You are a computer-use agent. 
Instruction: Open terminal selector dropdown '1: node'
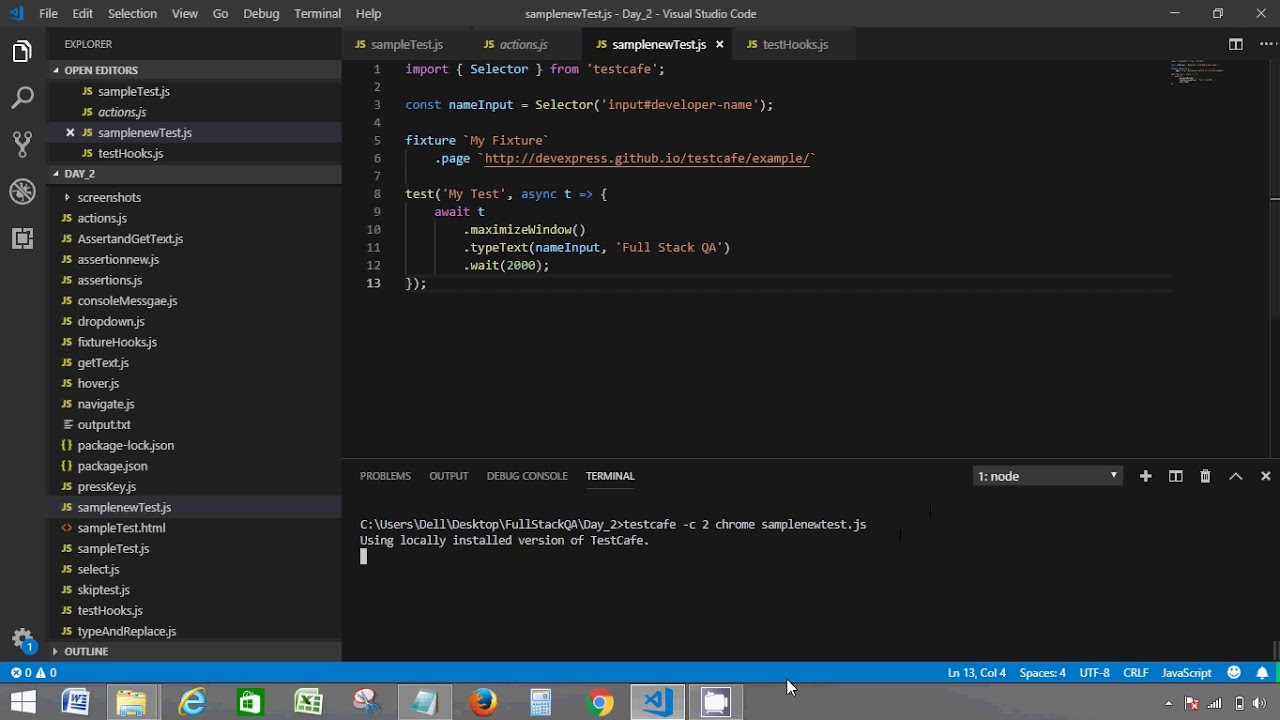pyautogui.click(x=1048, y=476)
